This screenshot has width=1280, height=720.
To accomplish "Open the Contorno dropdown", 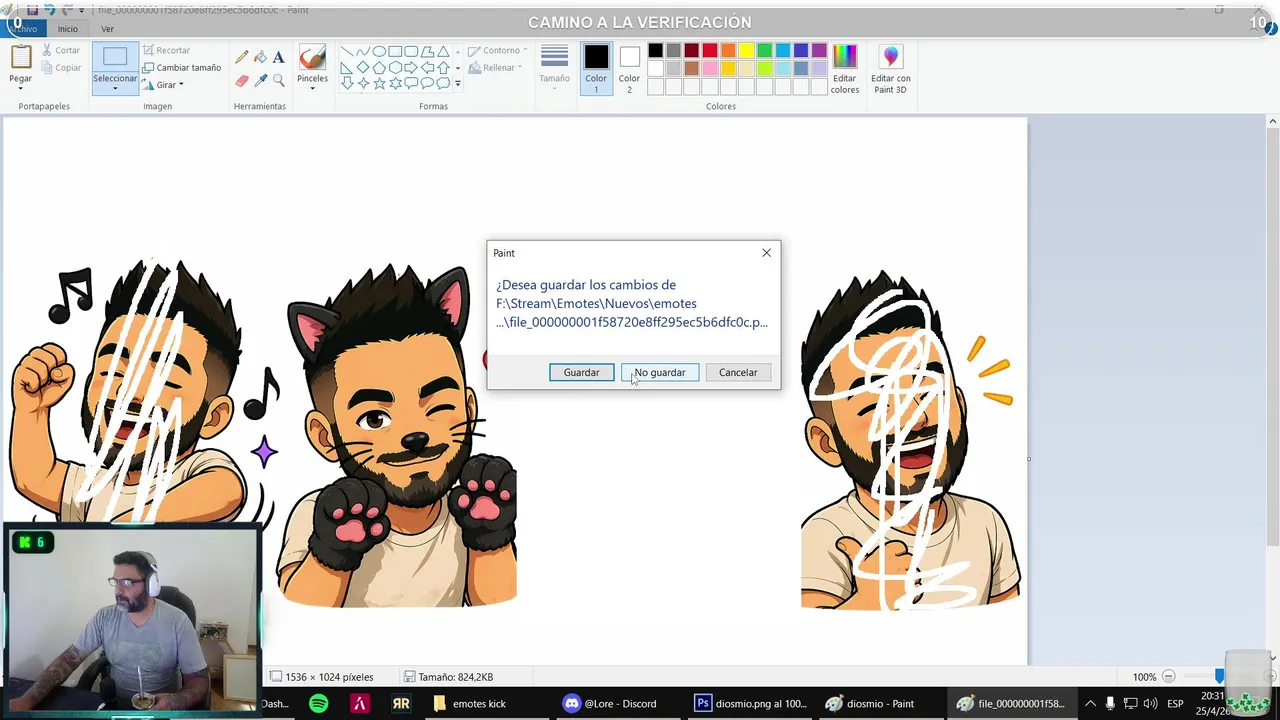I will coord(498,50).
